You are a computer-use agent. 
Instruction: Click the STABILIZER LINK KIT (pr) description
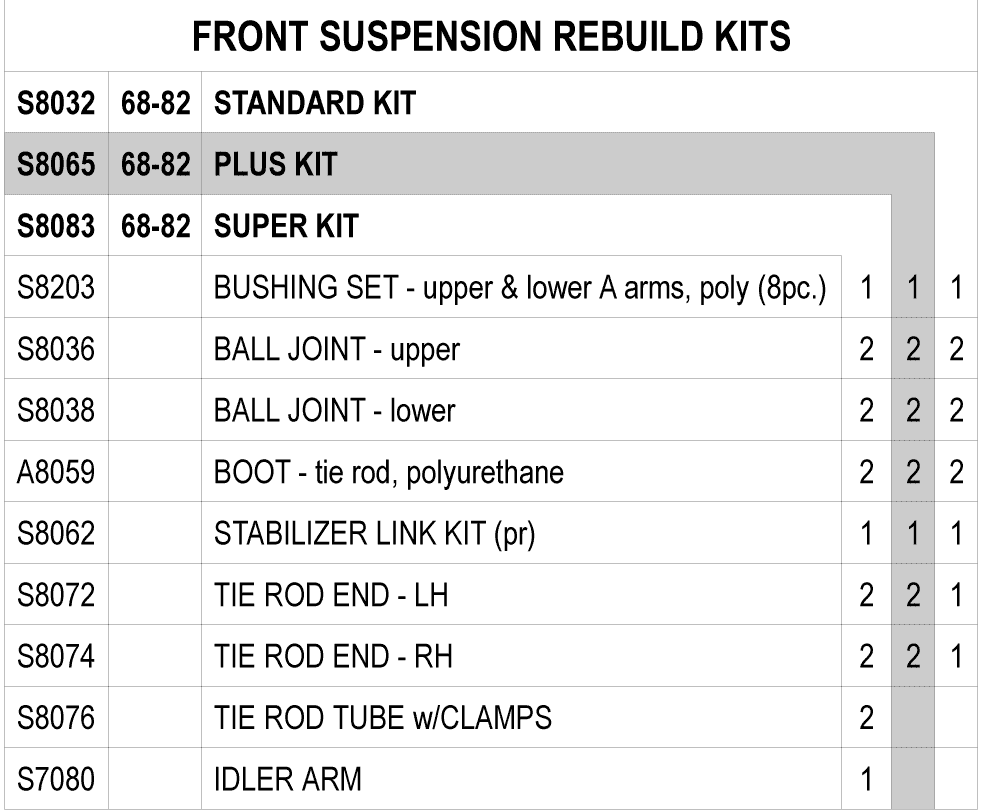click(x=375, y=534)
